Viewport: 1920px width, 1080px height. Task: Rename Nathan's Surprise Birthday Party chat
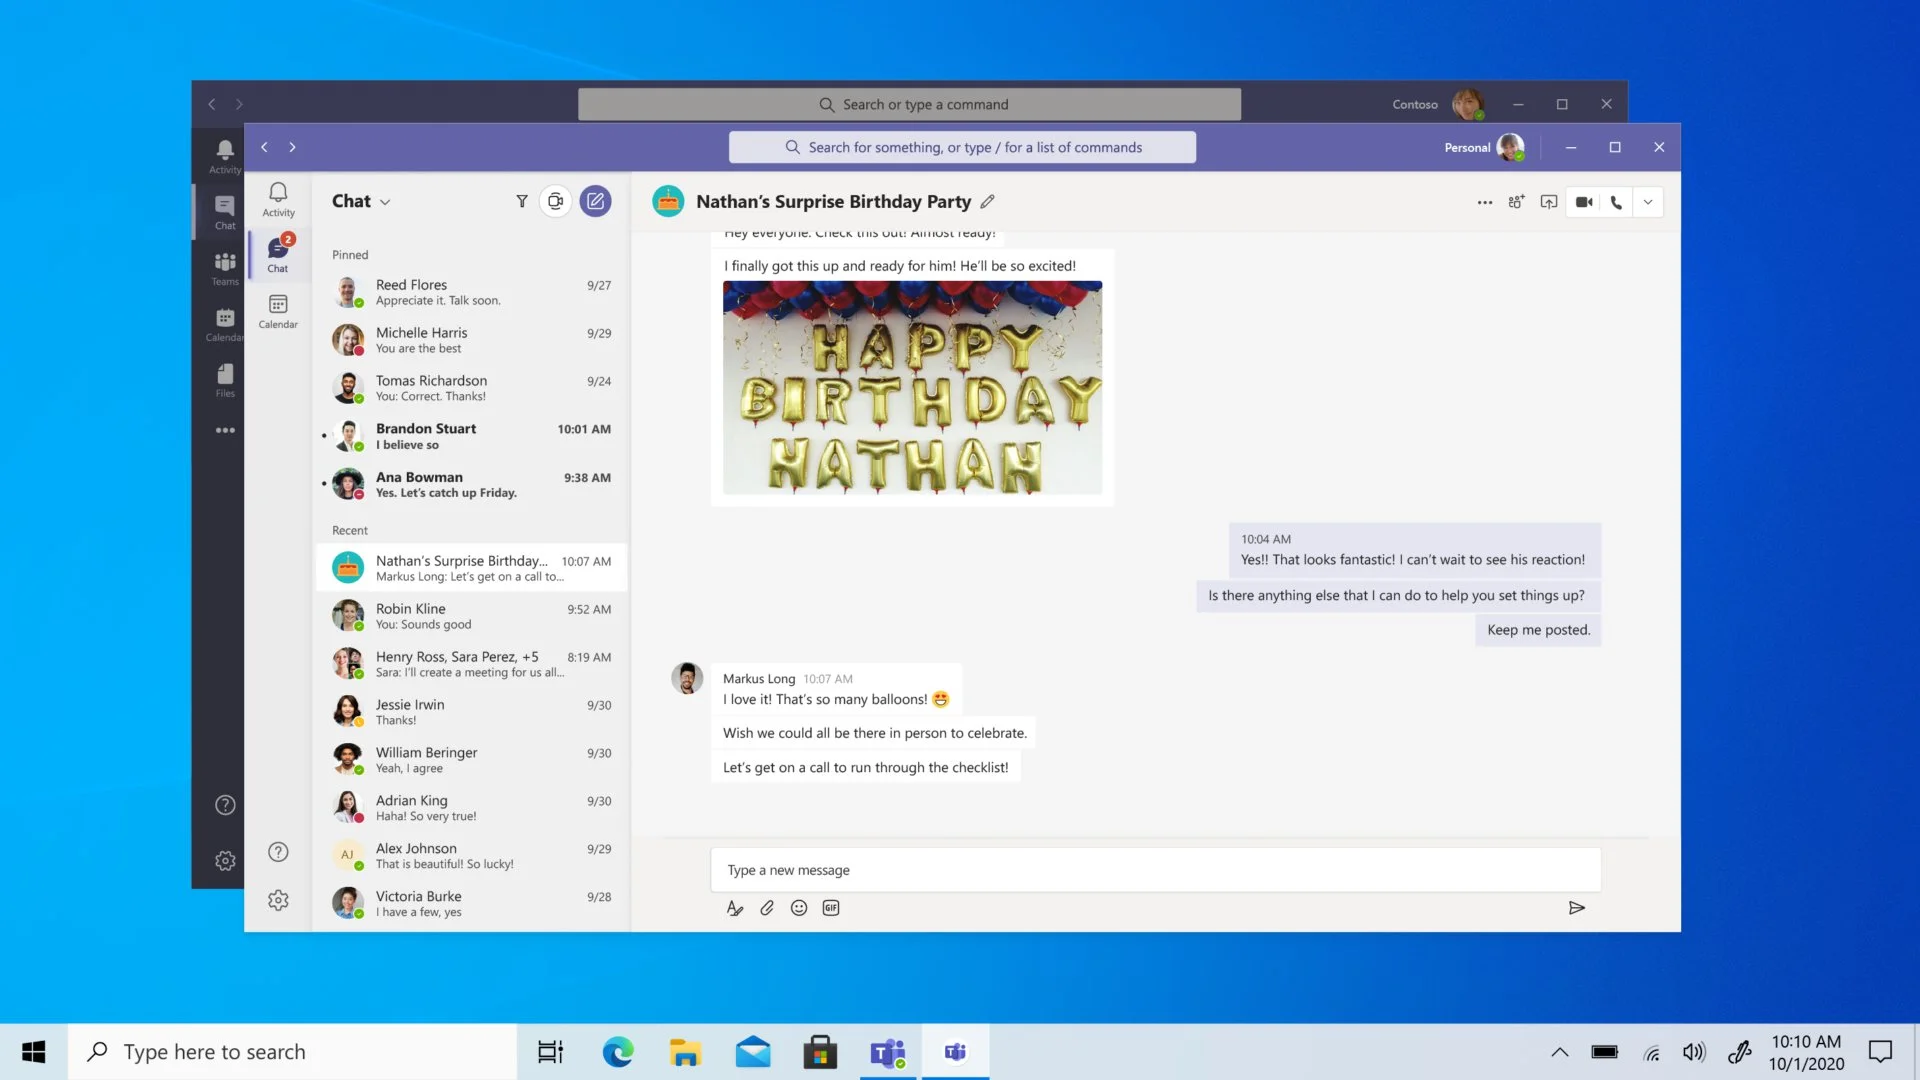pos(987,201)
